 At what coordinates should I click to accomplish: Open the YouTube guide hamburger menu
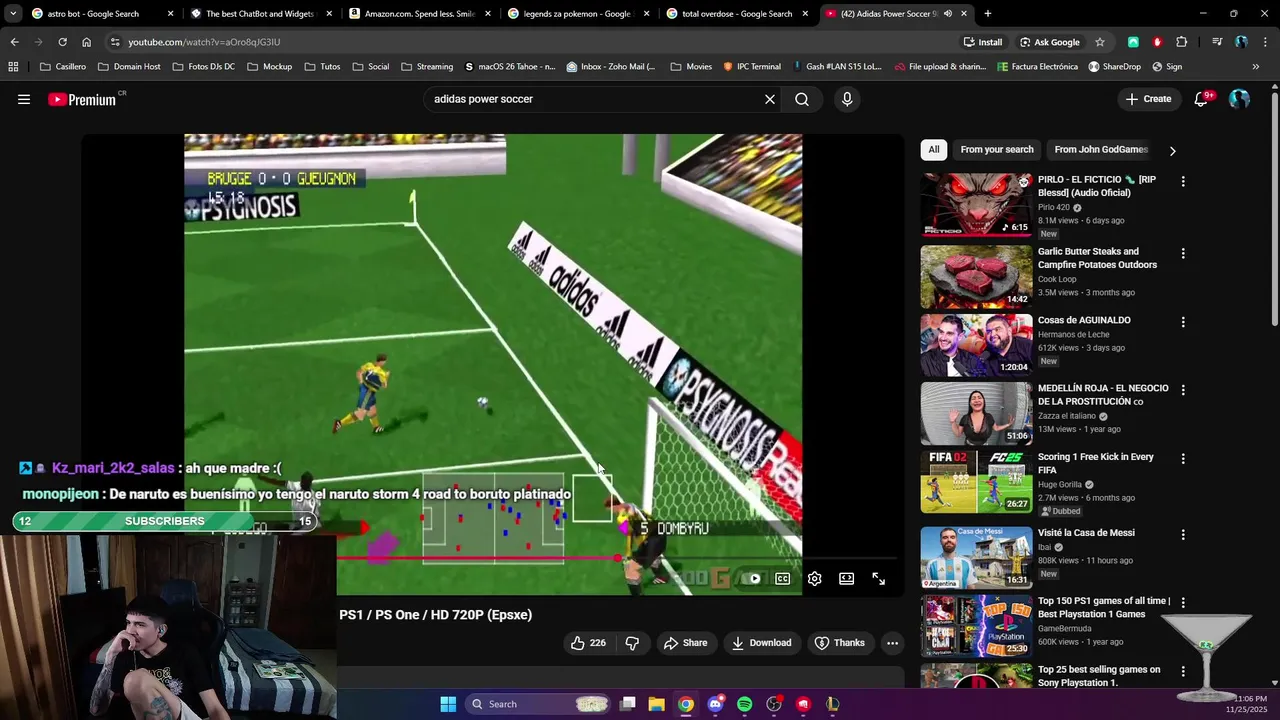(x=24, y=99)
